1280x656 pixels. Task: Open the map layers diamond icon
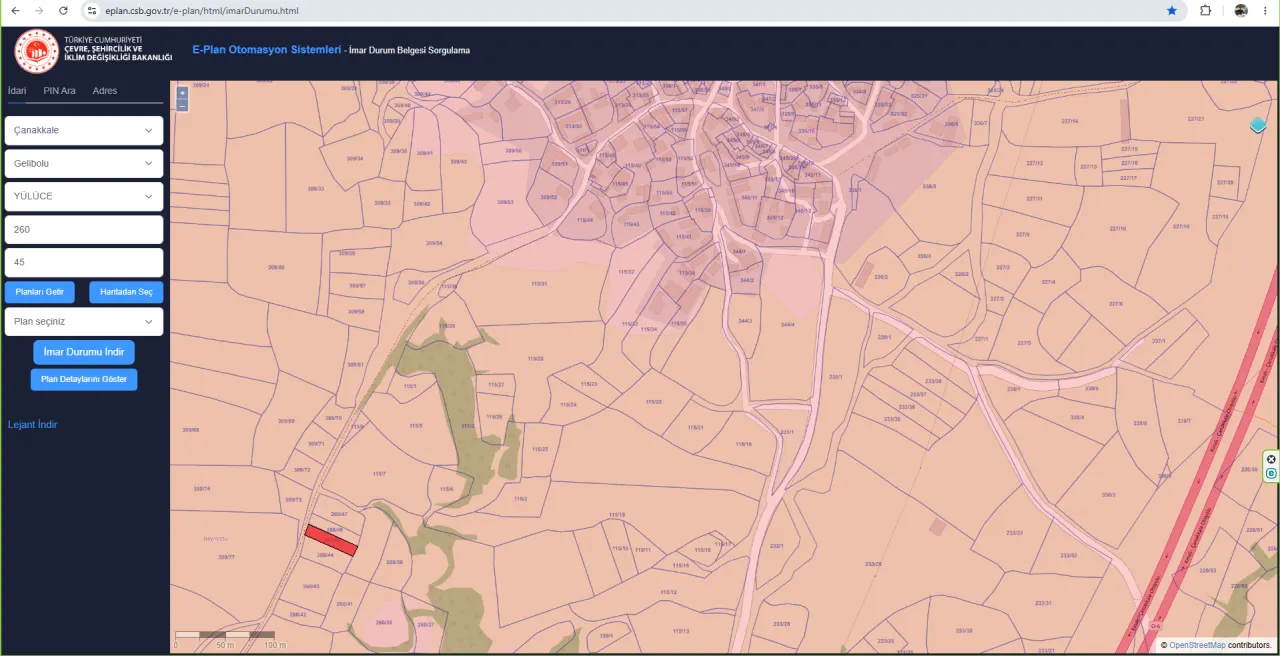1258,125
